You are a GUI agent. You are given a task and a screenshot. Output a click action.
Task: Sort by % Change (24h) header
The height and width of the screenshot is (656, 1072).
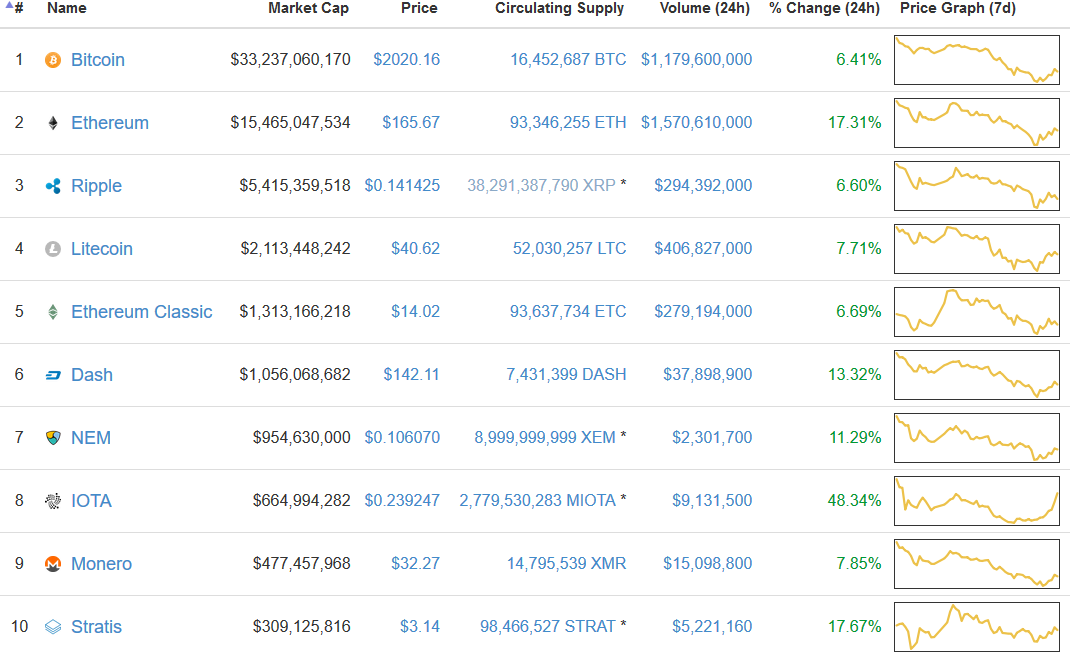pos(824,8)
